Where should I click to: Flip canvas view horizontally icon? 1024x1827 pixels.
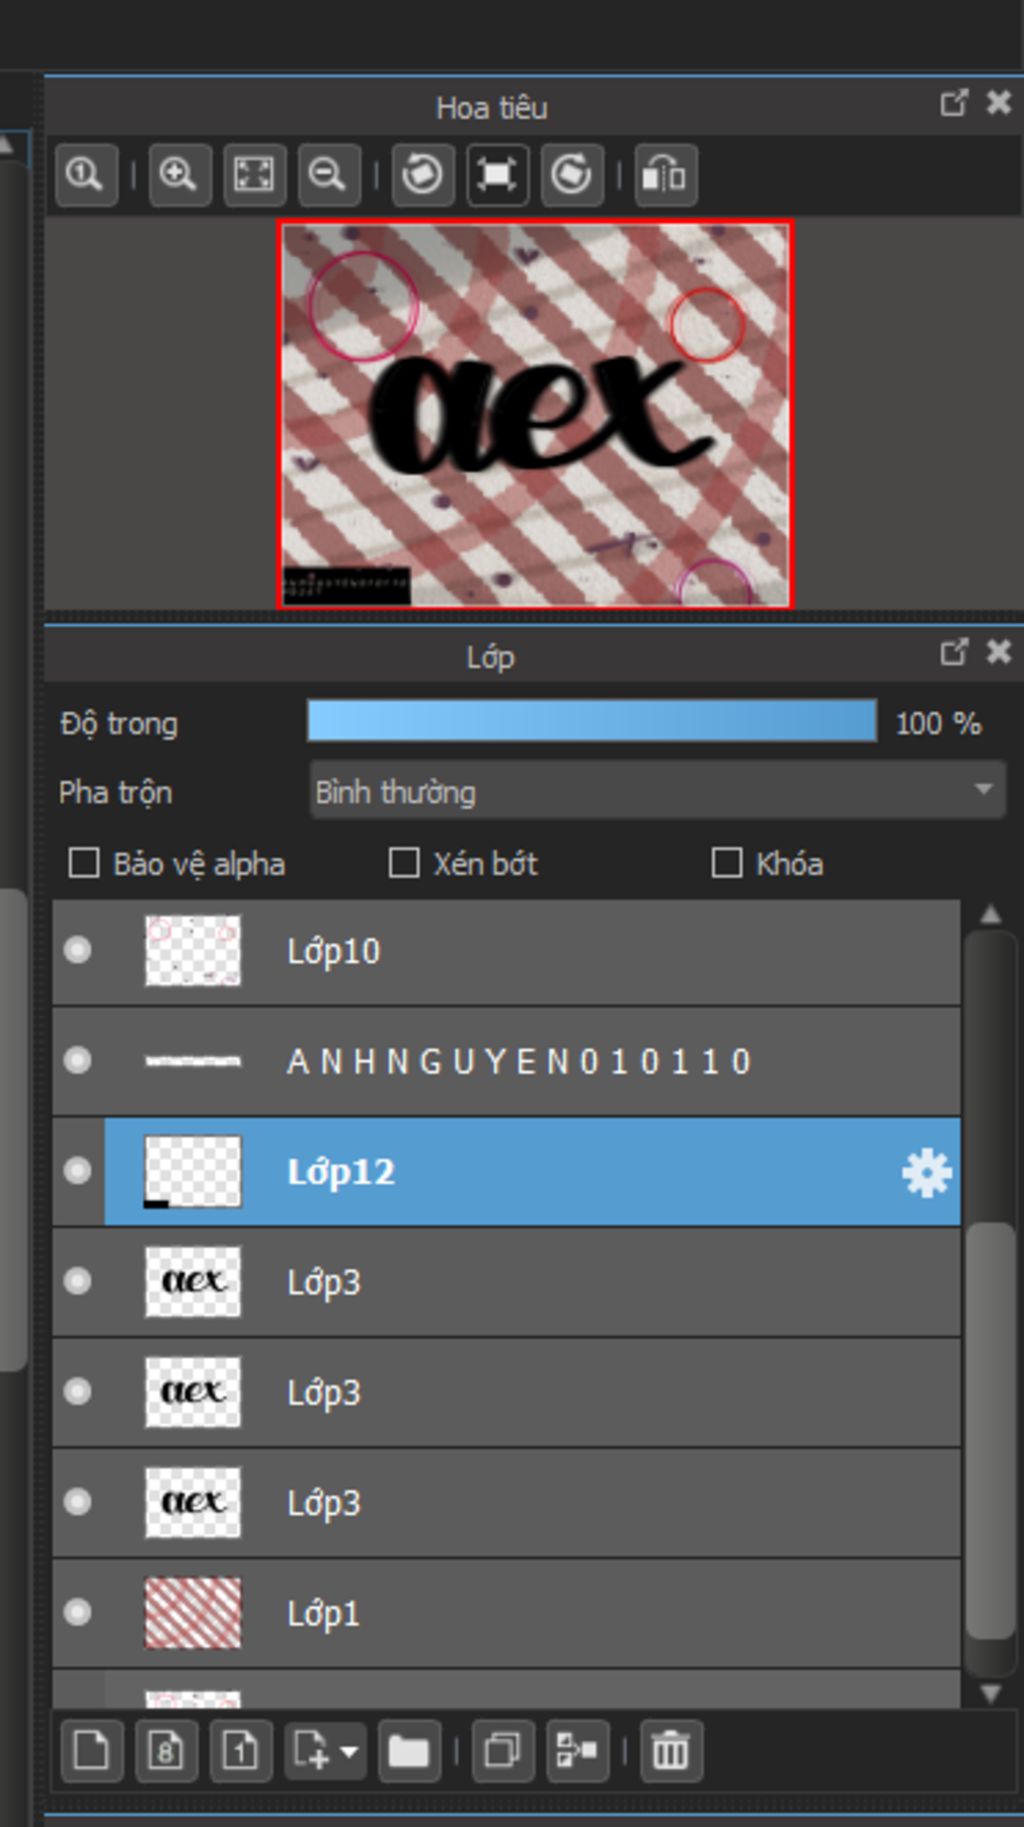point(665,175)
